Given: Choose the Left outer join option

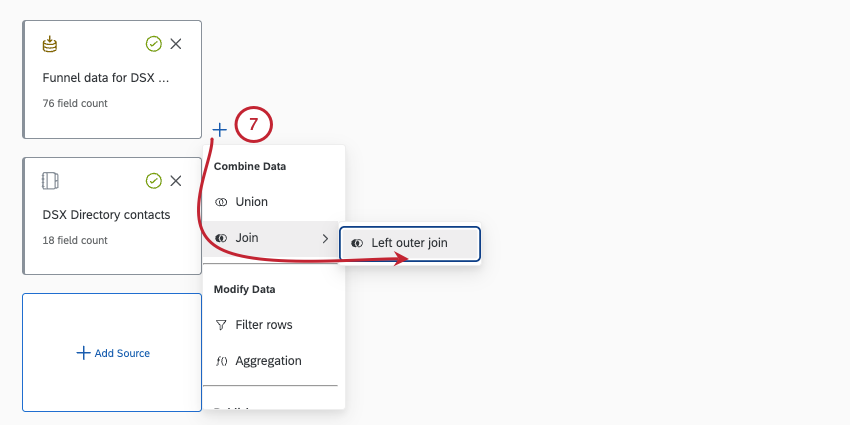Looking at the screenshot, I should click(410, 243).
